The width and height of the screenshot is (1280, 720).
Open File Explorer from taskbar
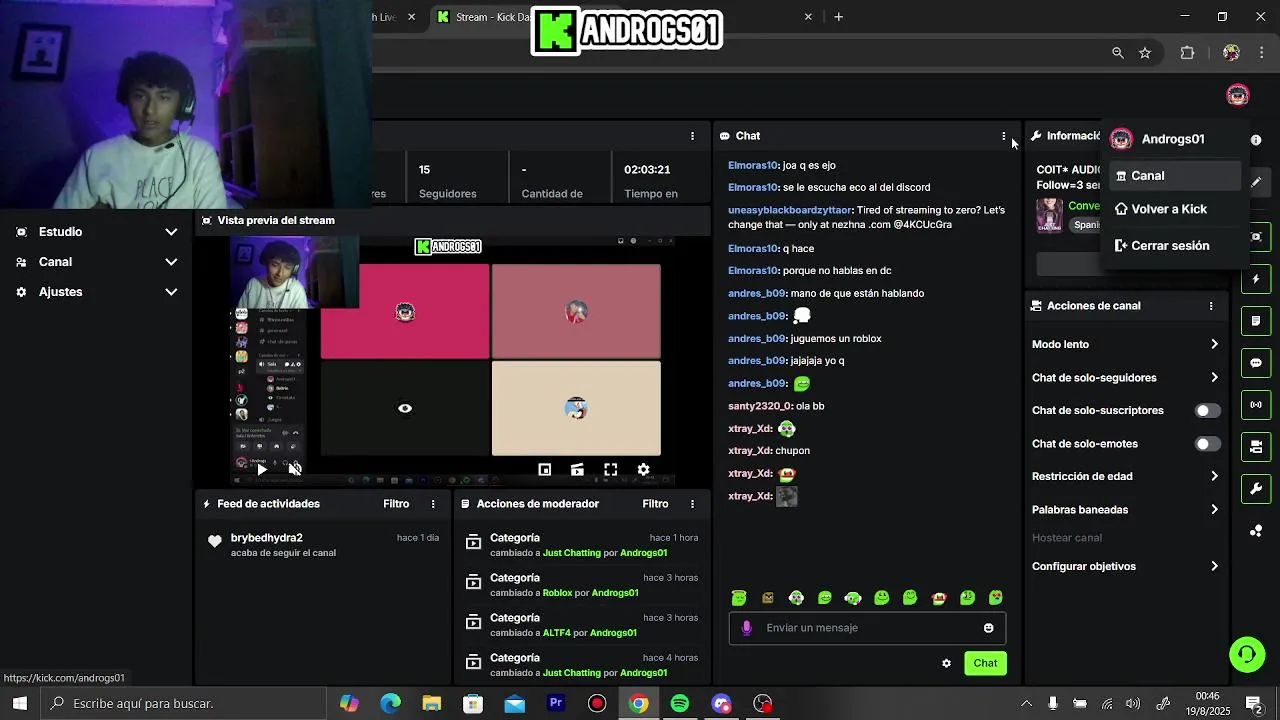click(x=432, y=704)
